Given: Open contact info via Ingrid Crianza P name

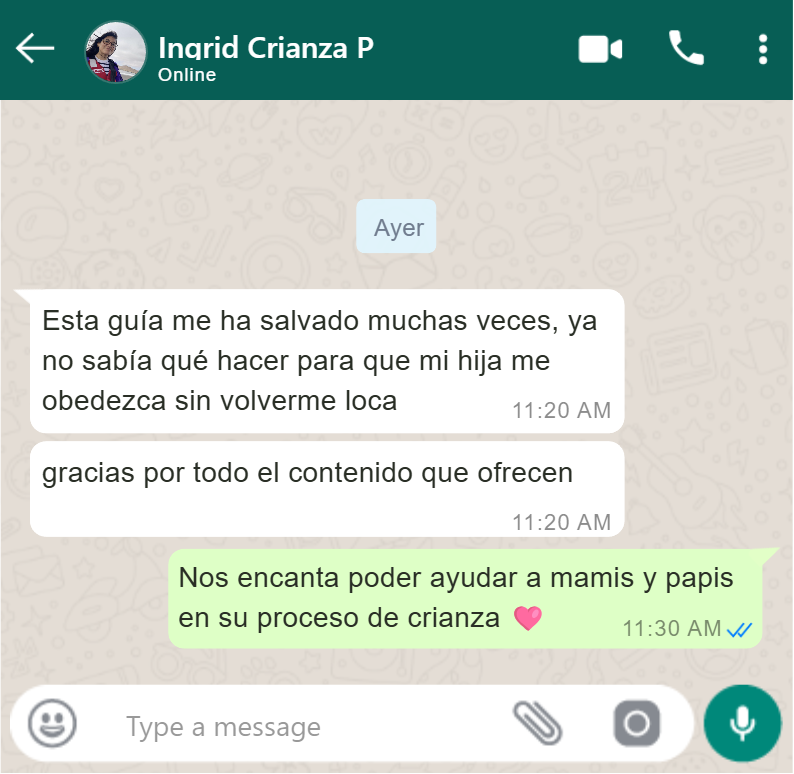Looking at the screenshot, I should point(266,48).
